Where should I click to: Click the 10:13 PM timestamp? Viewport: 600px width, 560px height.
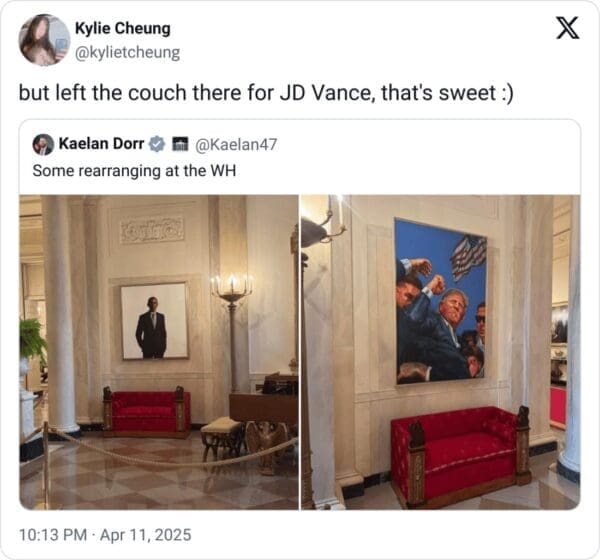(x=53, y=535)
